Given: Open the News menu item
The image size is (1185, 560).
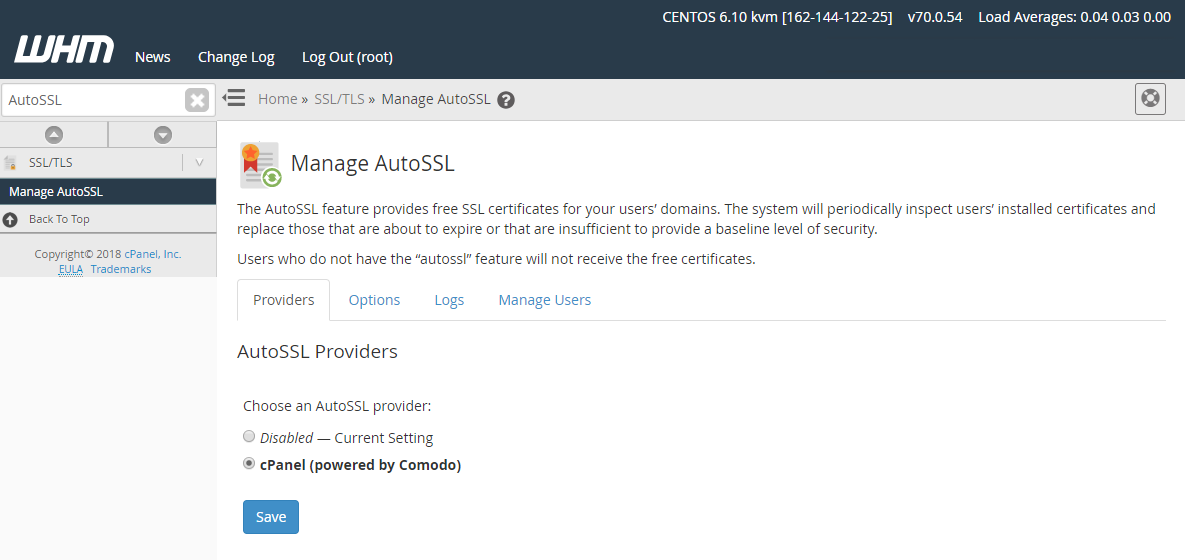Looking at the screenshot, I should (x=153, y=57).
